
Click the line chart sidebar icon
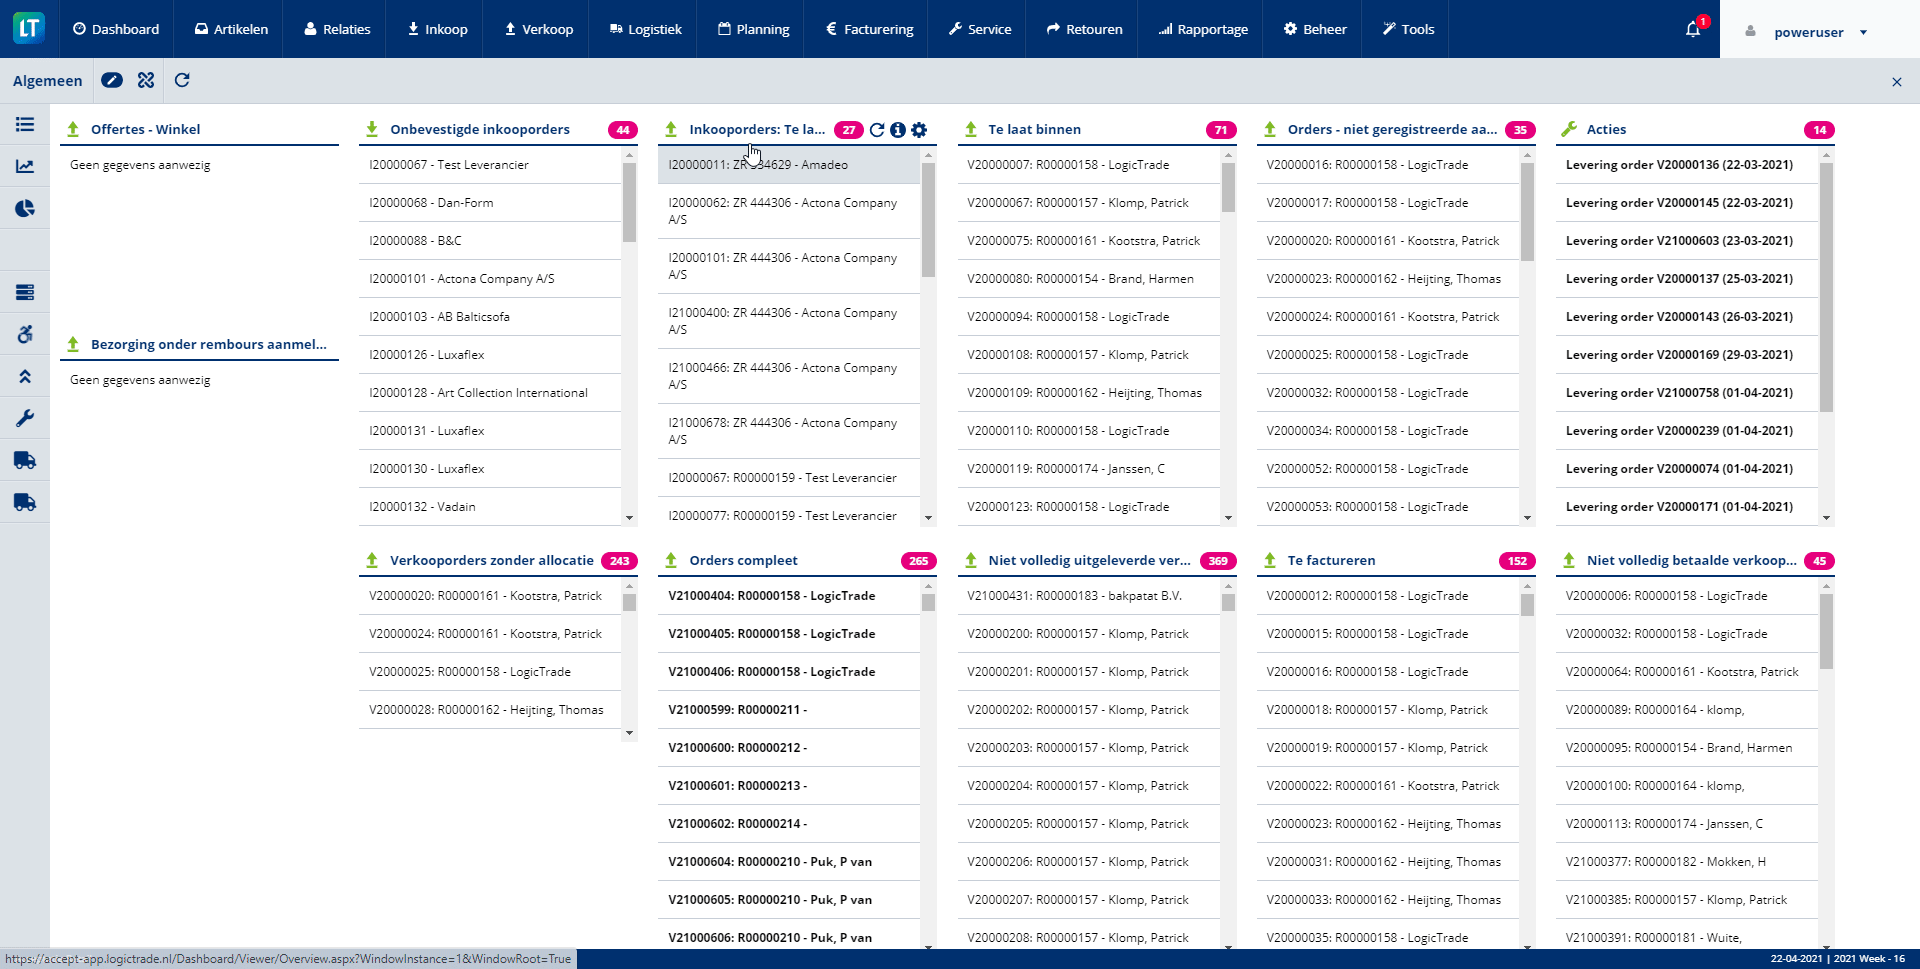[x=25, y=166]
